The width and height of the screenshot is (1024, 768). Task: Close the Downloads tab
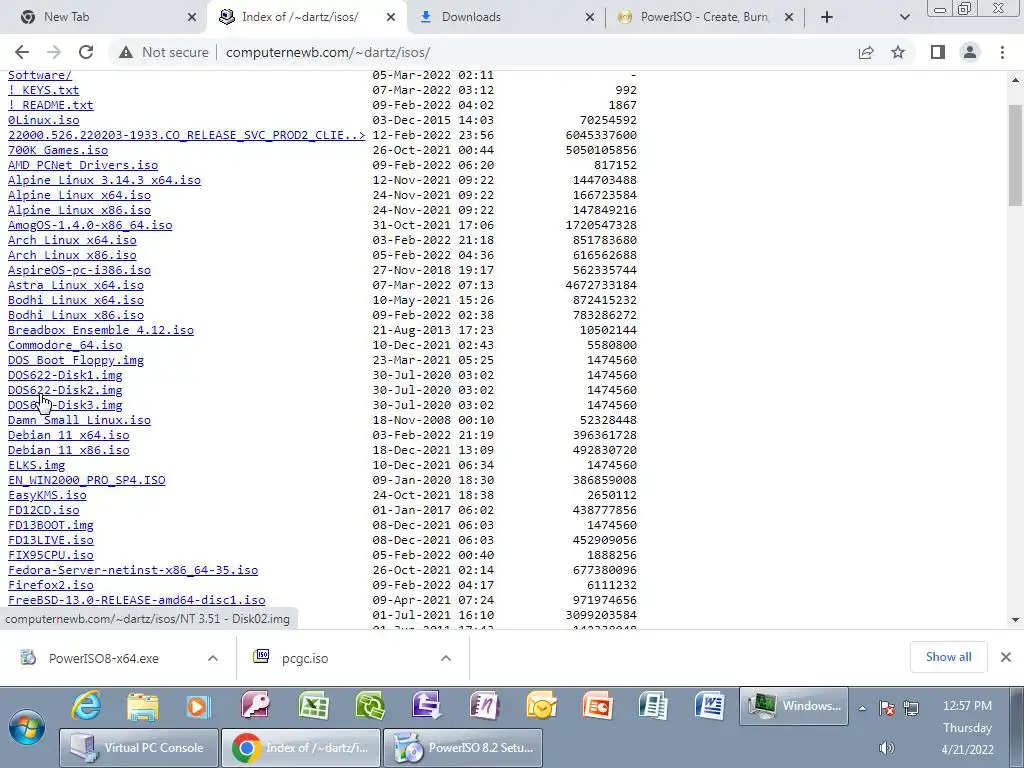click(x=590, y=17)
